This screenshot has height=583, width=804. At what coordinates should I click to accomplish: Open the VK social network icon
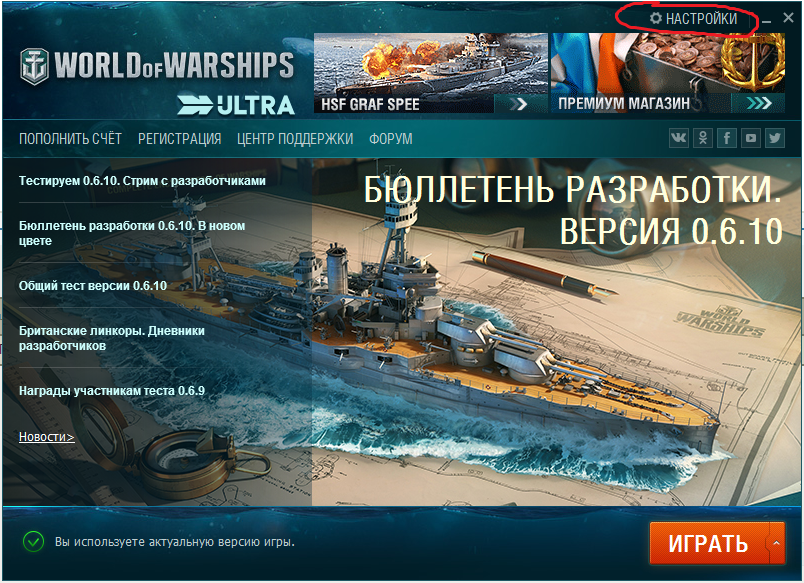[679, 138]
